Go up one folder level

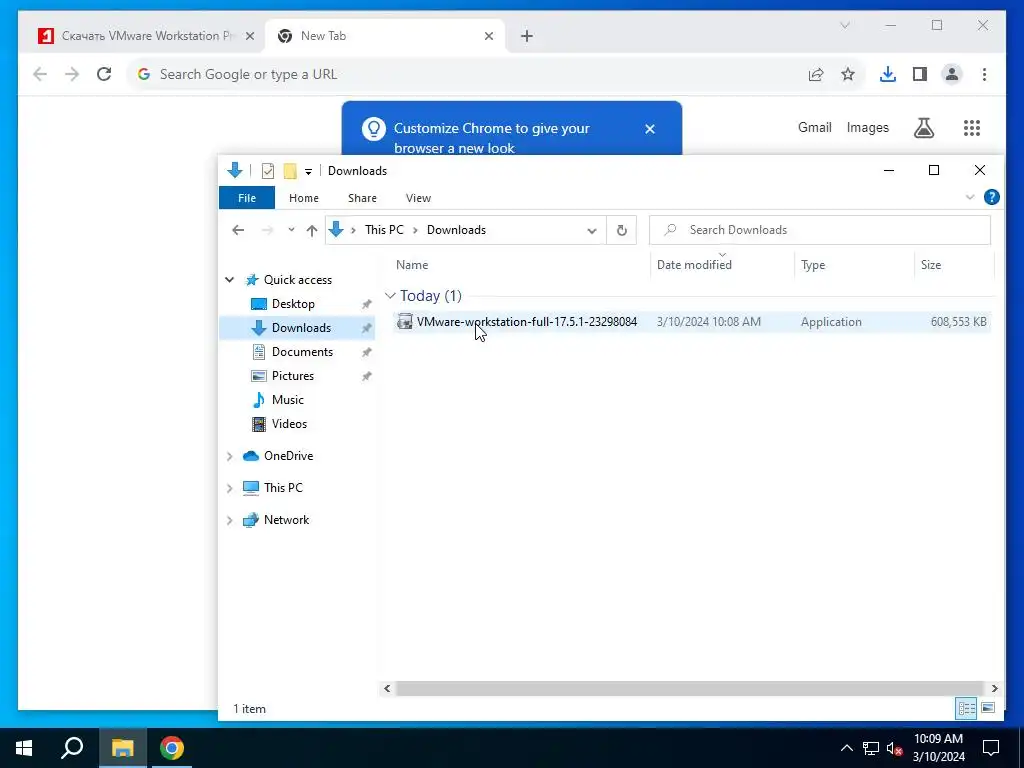click(312, 230)
